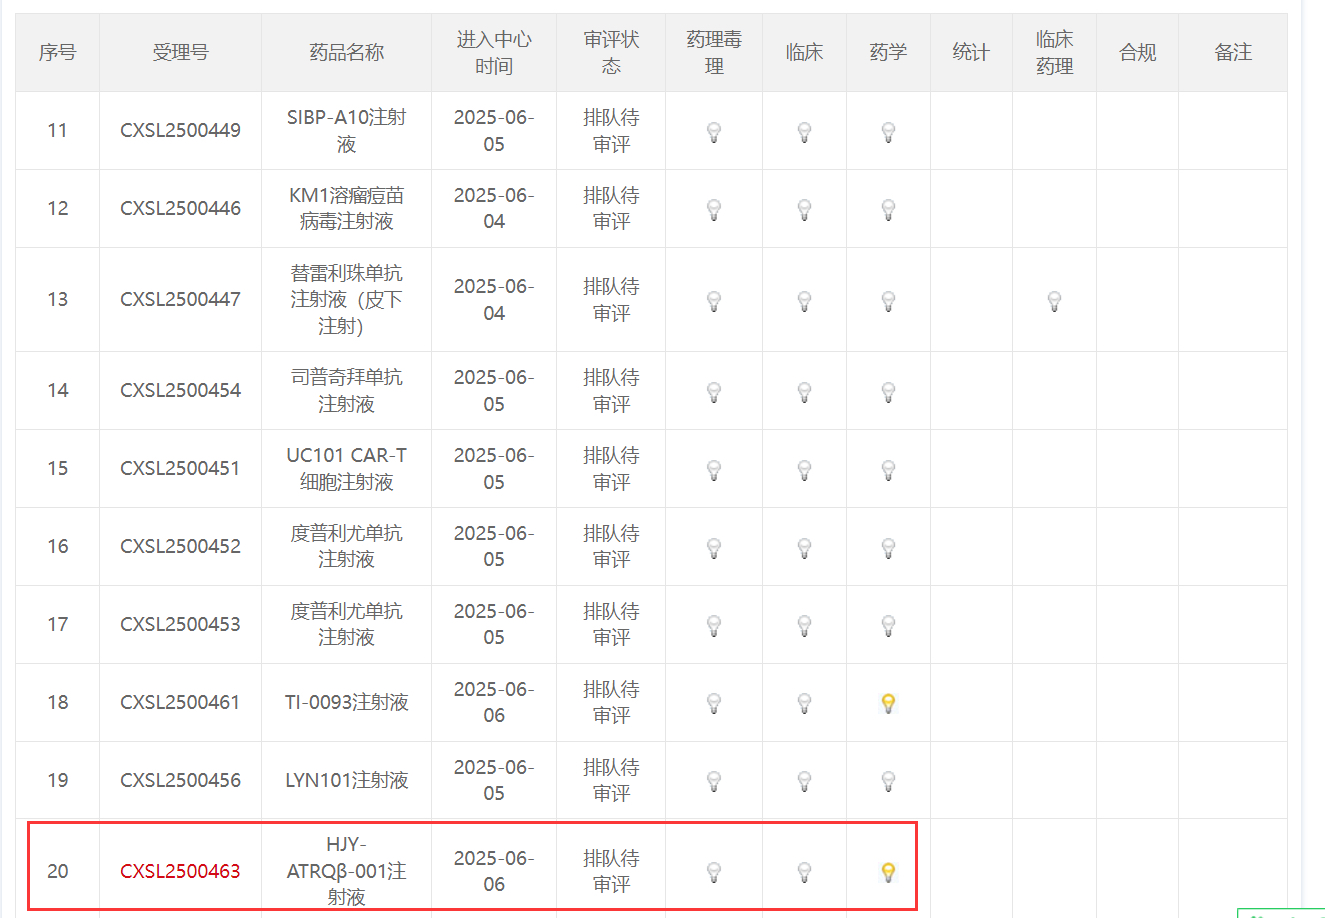Image resolution: width=1325 pixels, height=918 pixels.
Task: Click 药理毒理 bulb icon for CXSL2500453
Action: (x=714, y=625)
